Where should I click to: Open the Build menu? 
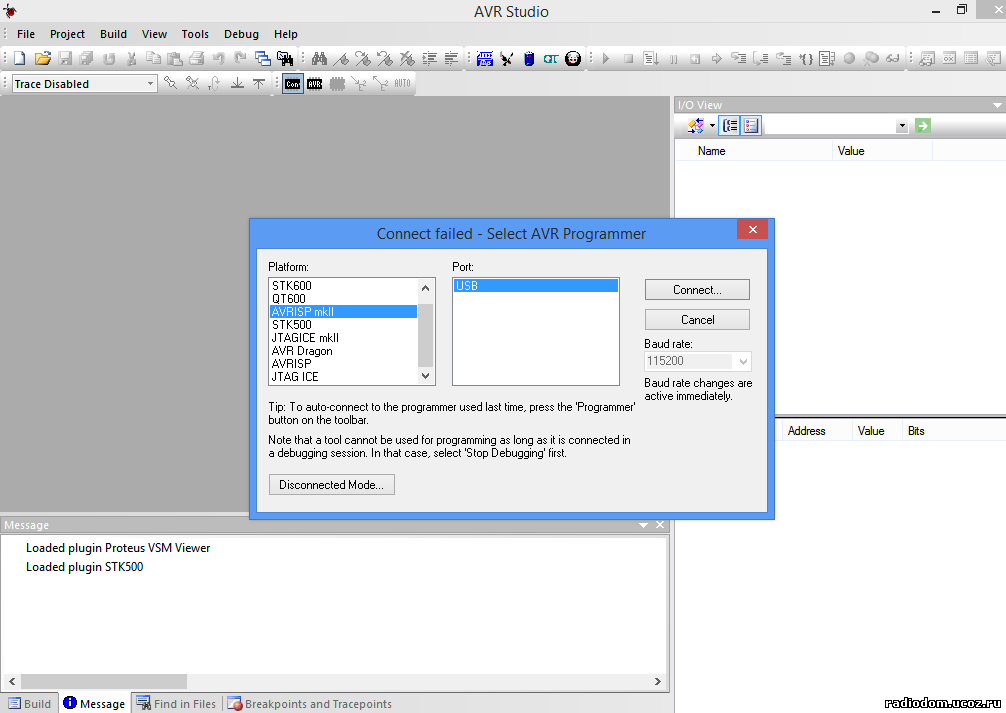point(114,34)
